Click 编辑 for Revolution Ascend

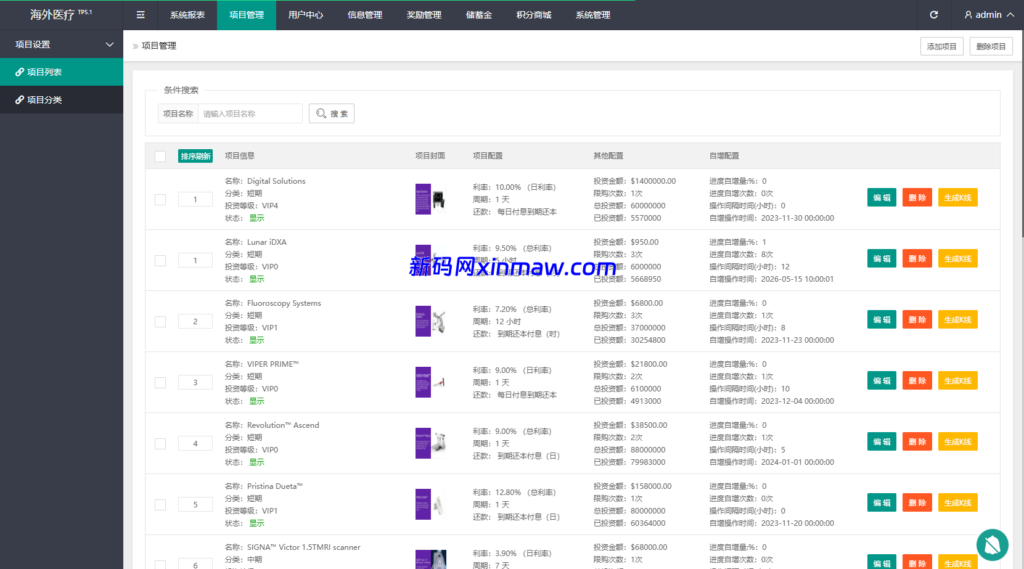[882, 442]
